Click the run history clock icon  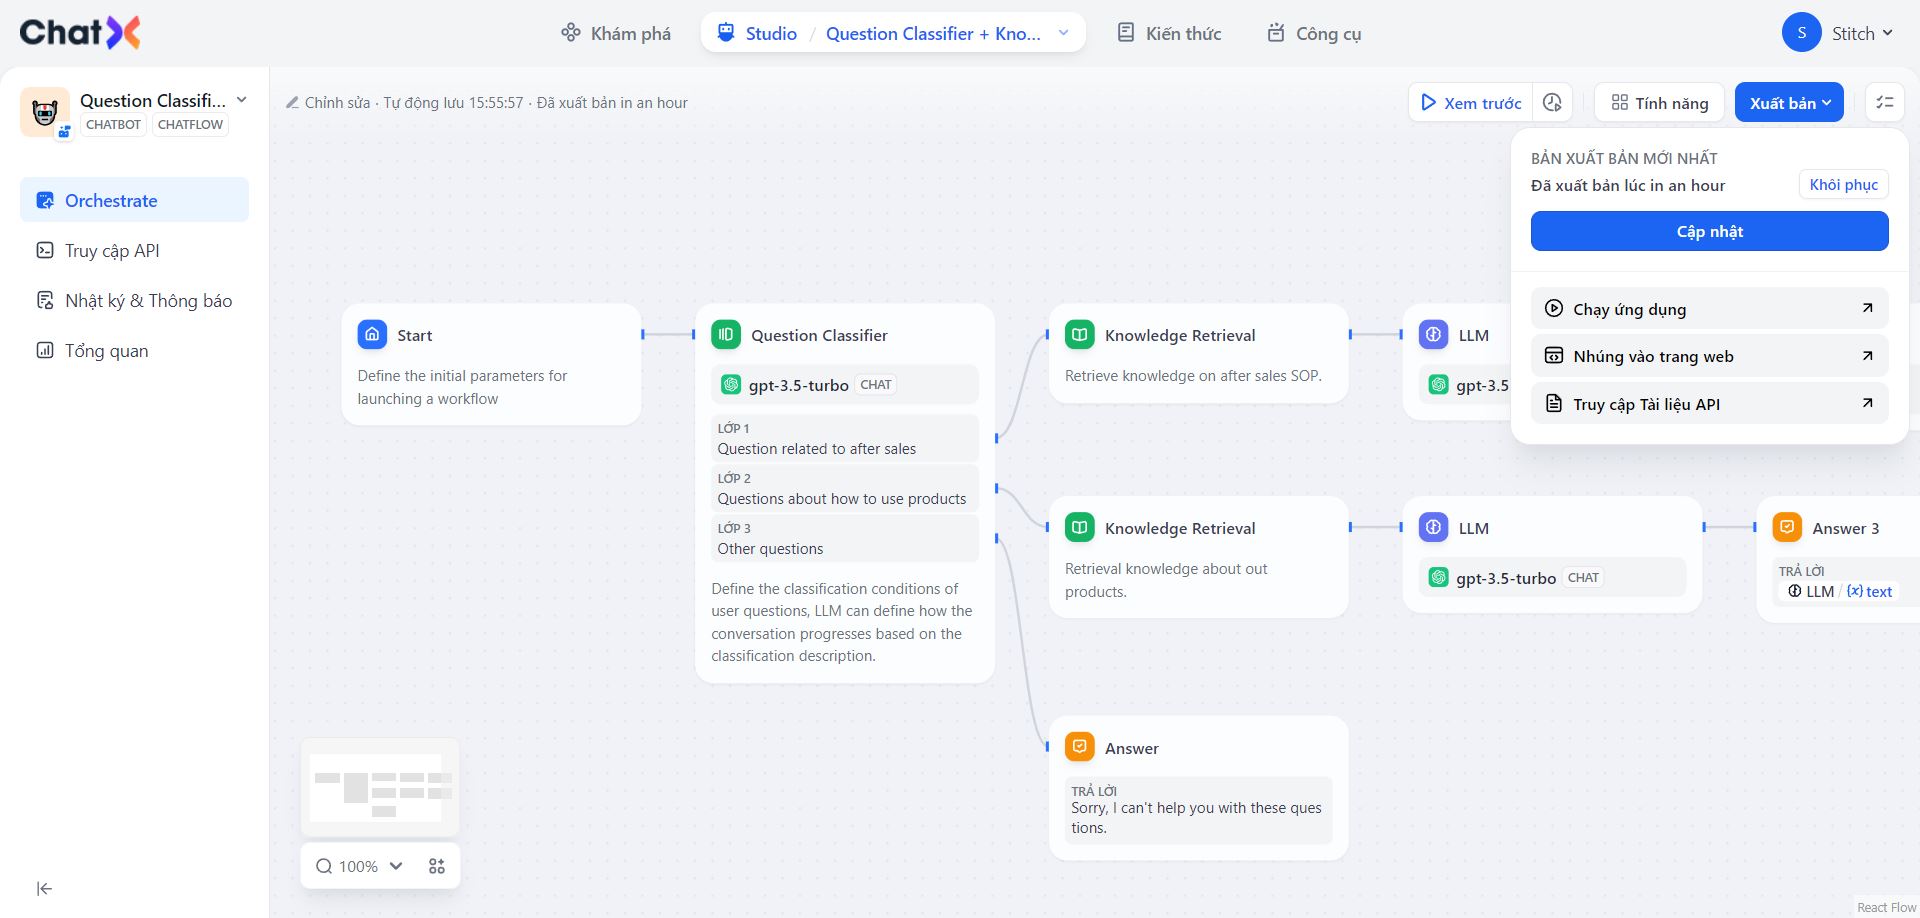[x=1552, y=103]
